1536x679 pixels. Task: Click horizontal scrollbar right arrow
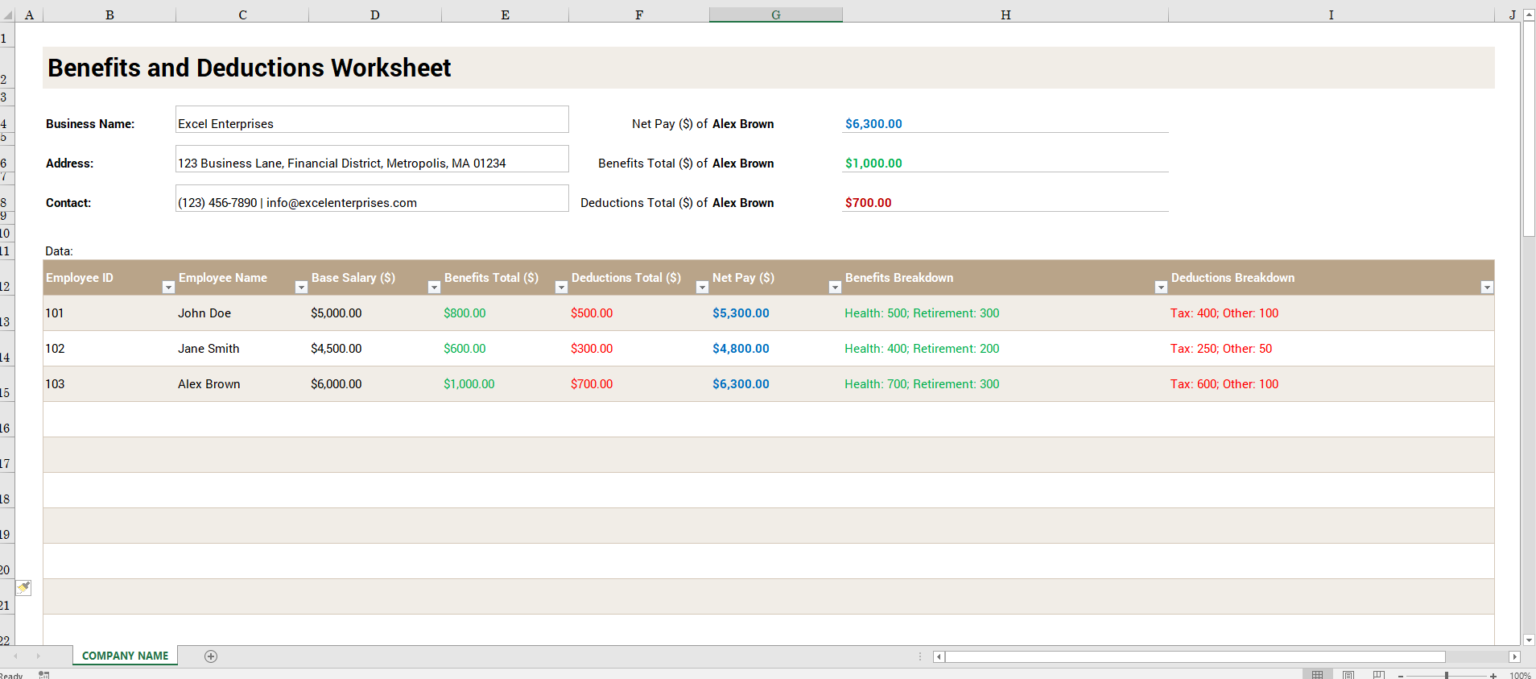(1514, 657)
